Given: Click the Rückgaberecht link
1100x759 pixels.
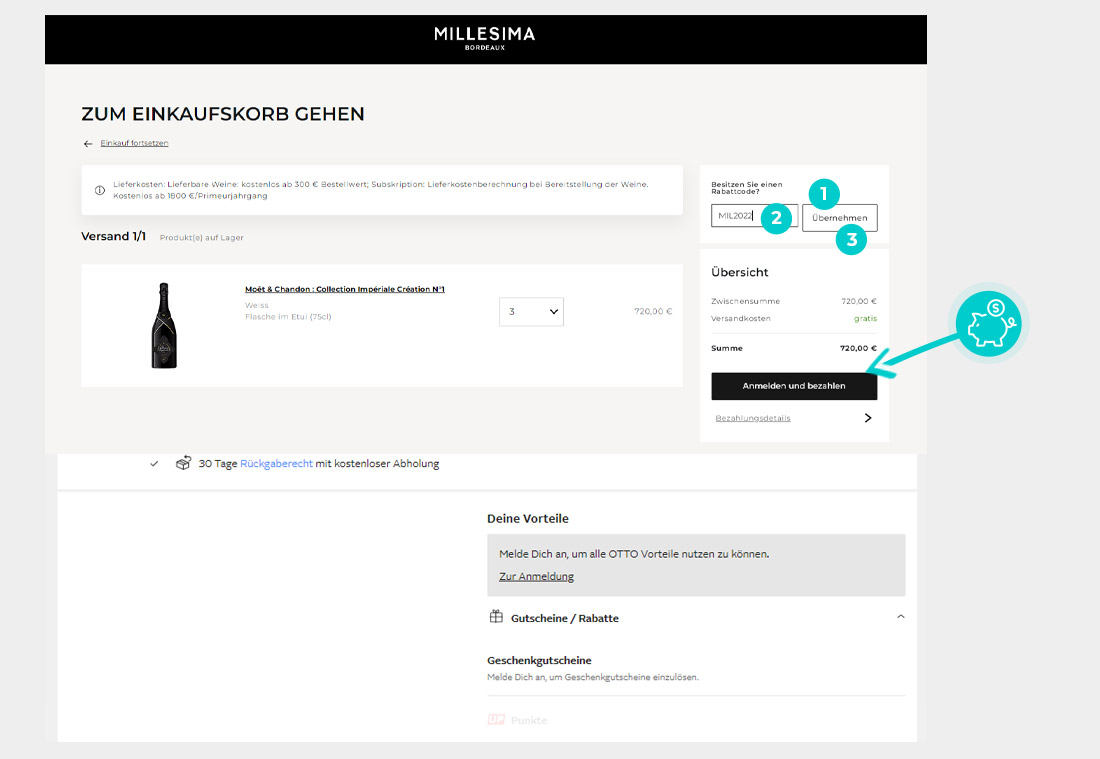Looking at the screenshot, I should click(276, 464).
